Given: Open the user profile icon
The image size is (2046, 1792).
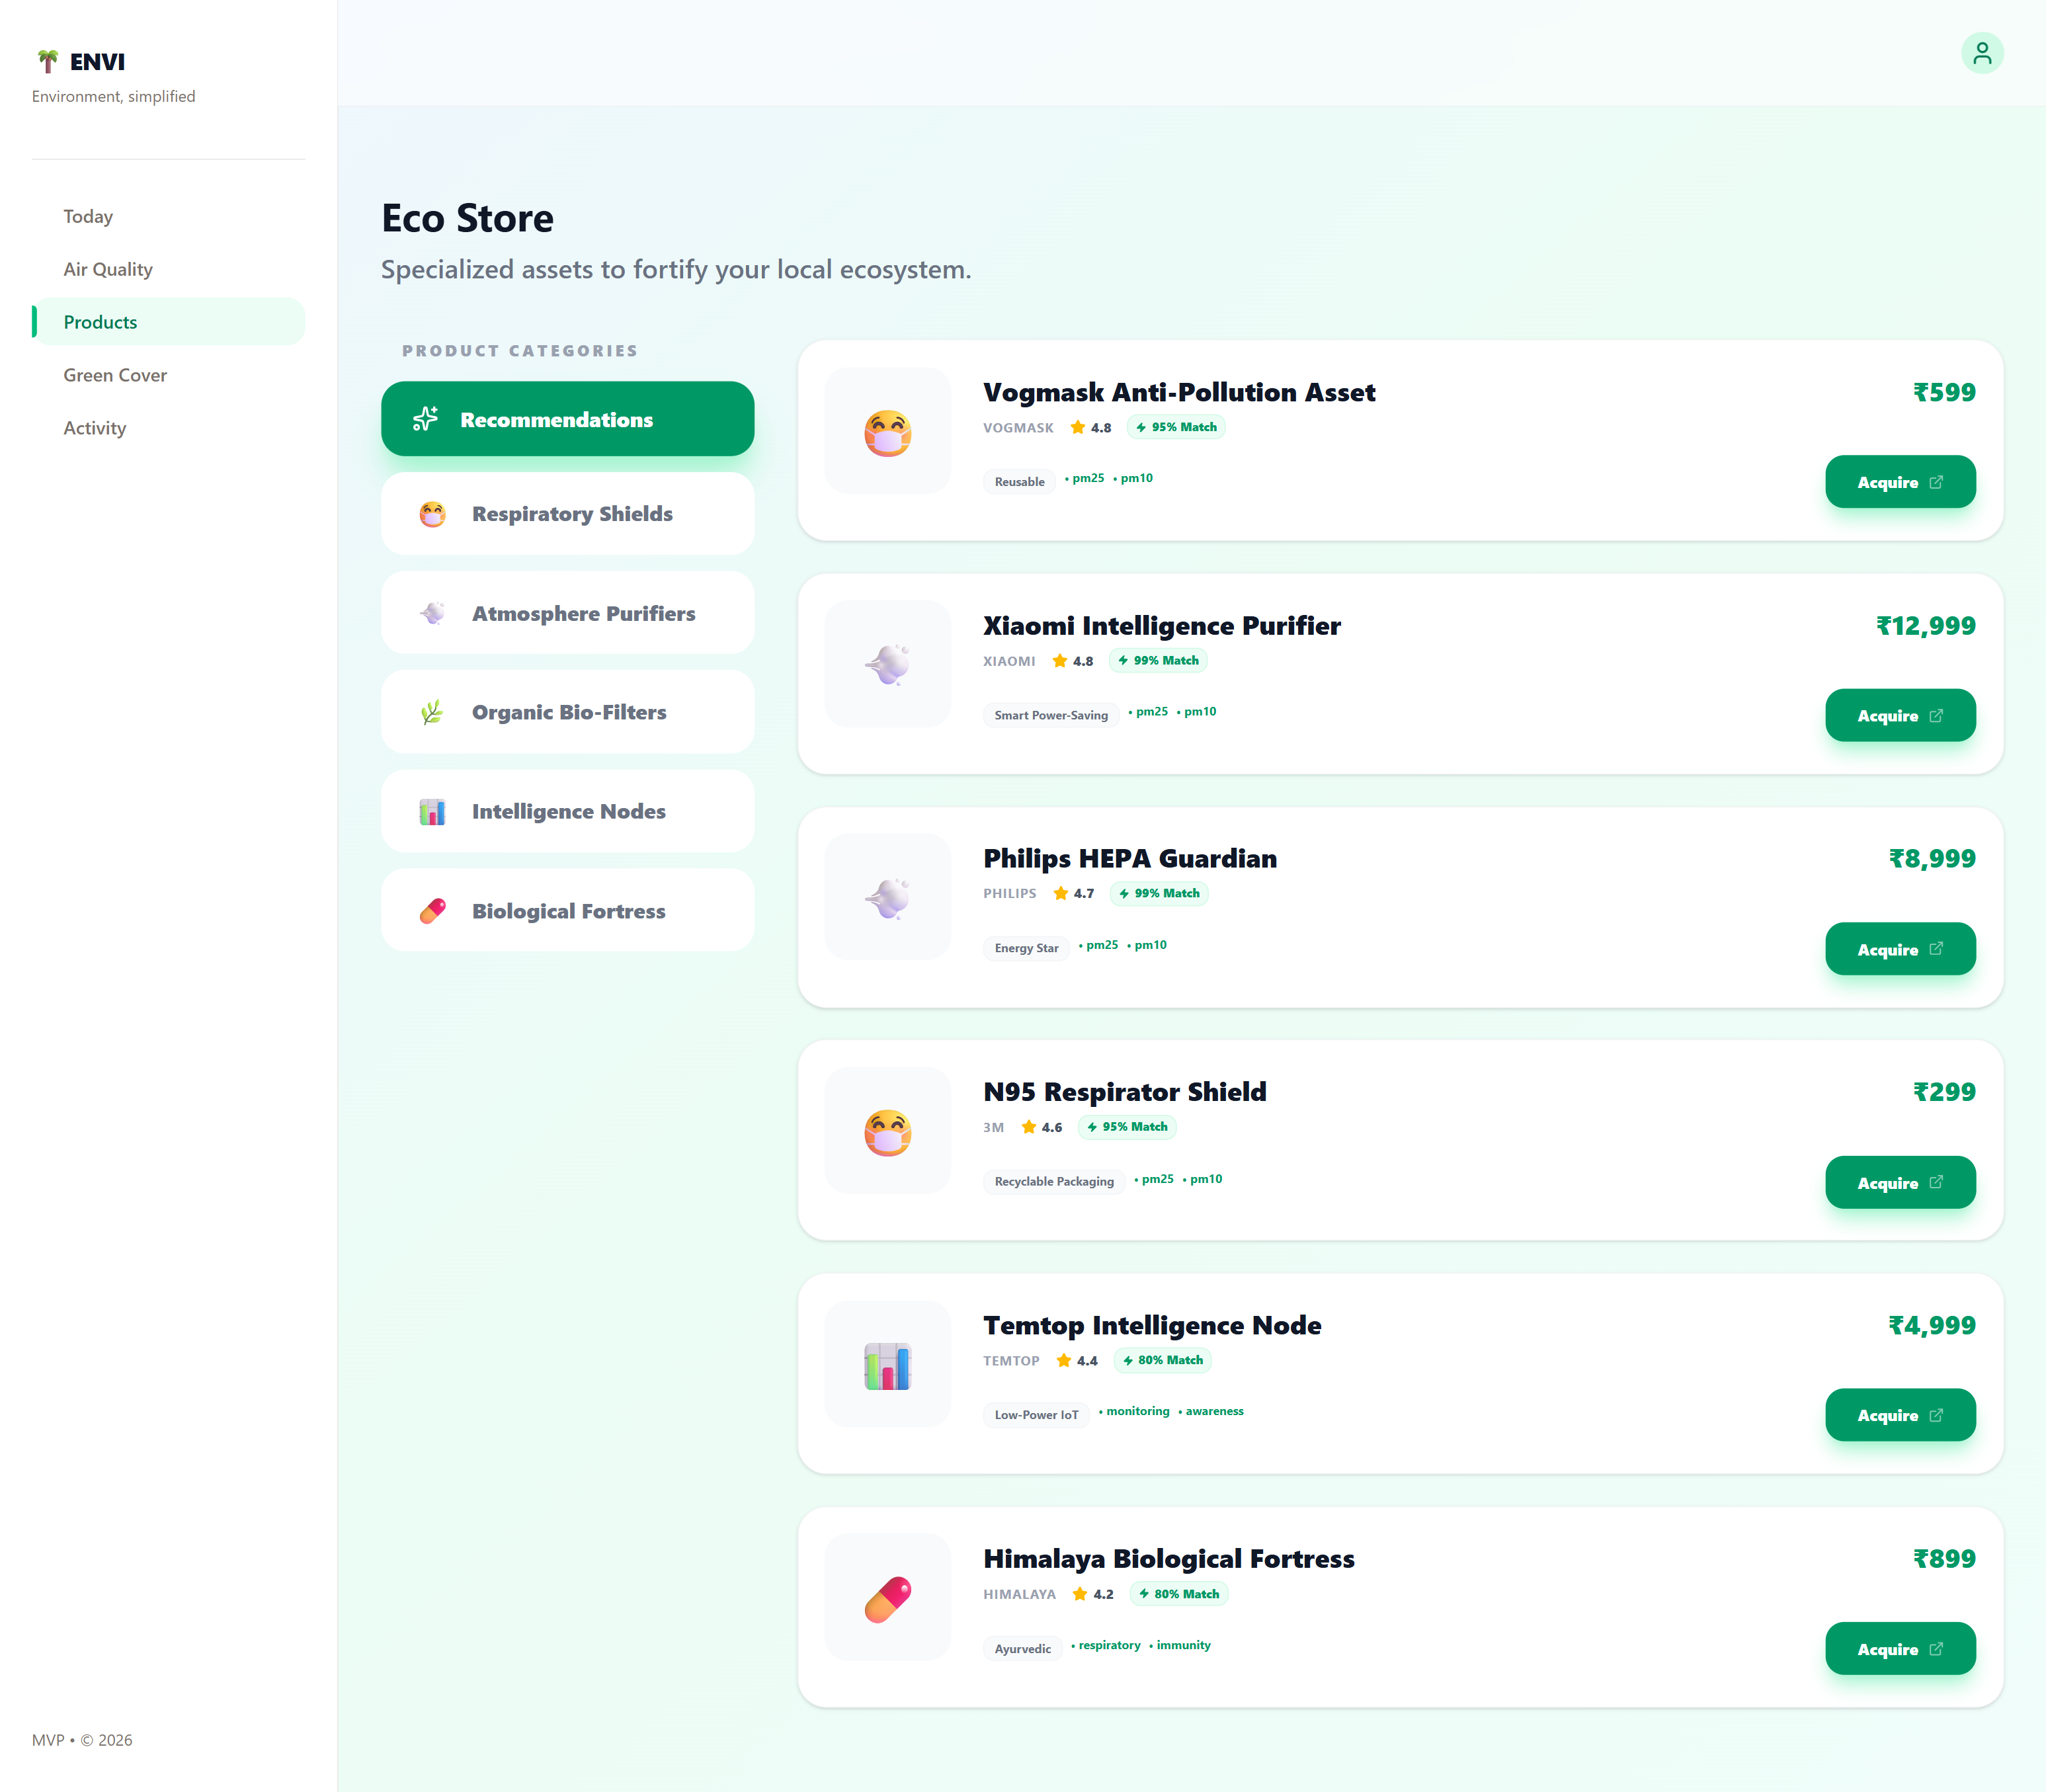Looking at the screenshot, I should (x=1981, y=53).
